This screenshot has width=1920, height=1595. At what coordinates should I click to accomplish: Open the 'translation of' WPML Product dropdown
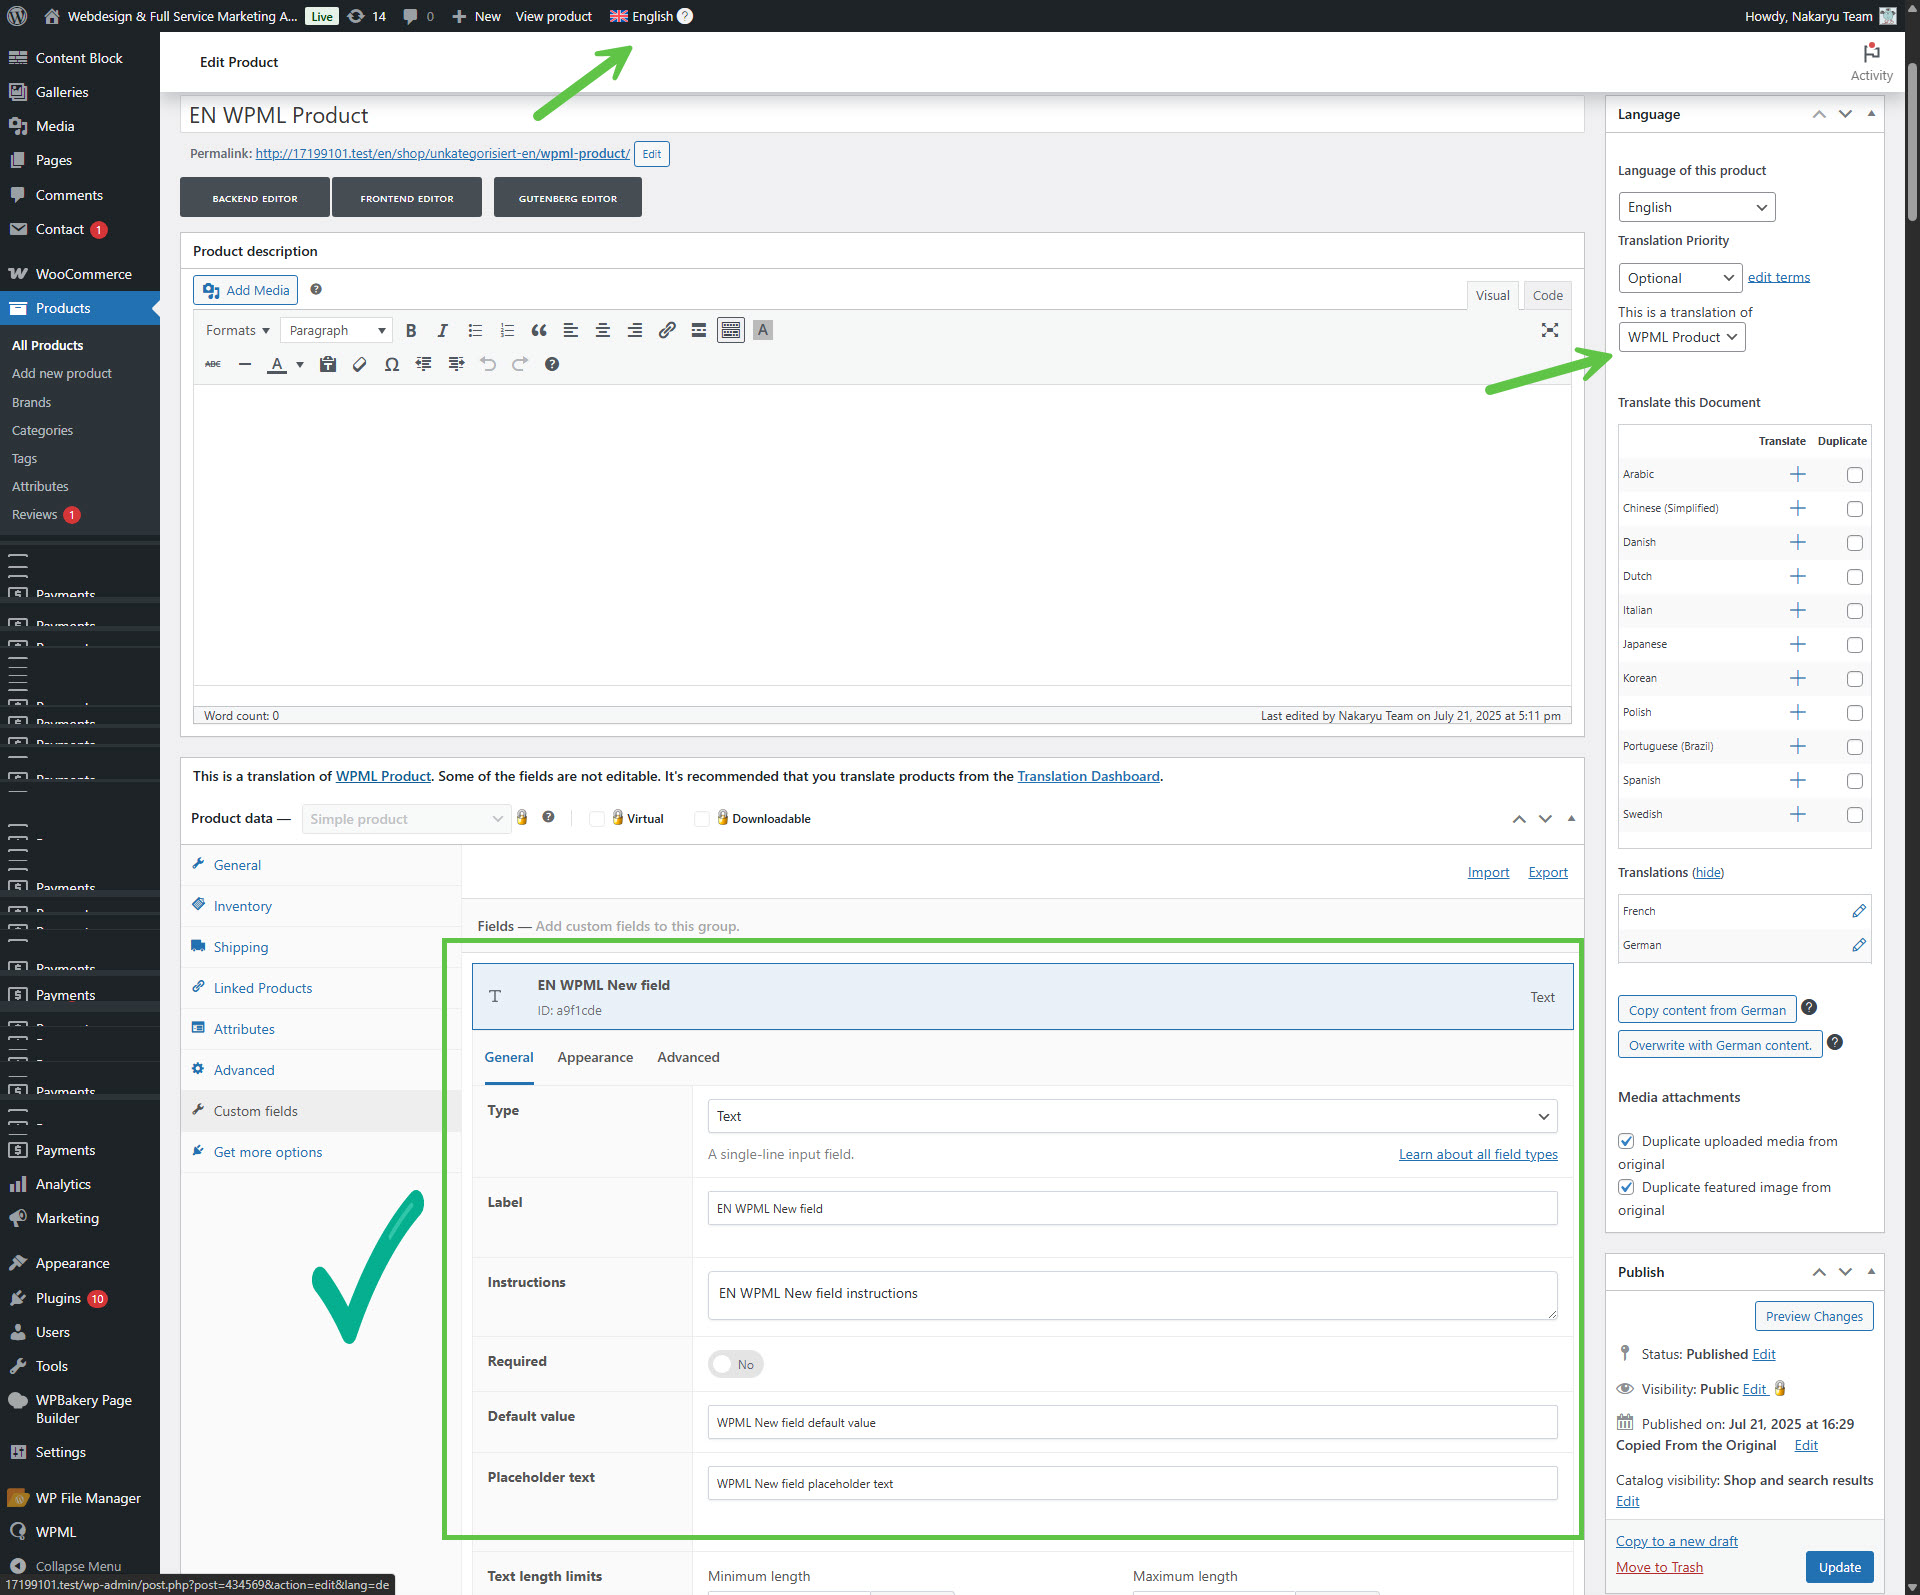[x=1682, y=337]
